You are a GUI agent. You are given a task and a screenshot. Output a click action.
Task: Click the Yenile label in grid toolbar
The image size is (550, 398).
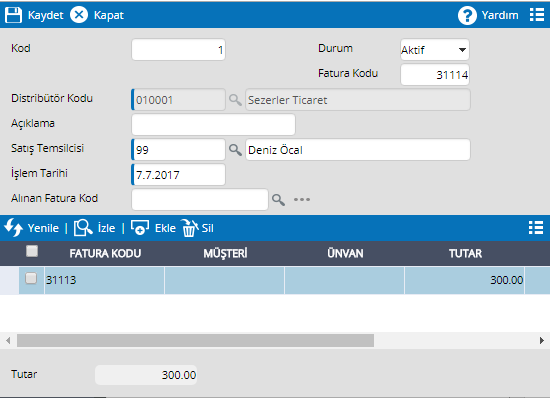[43, 228]
